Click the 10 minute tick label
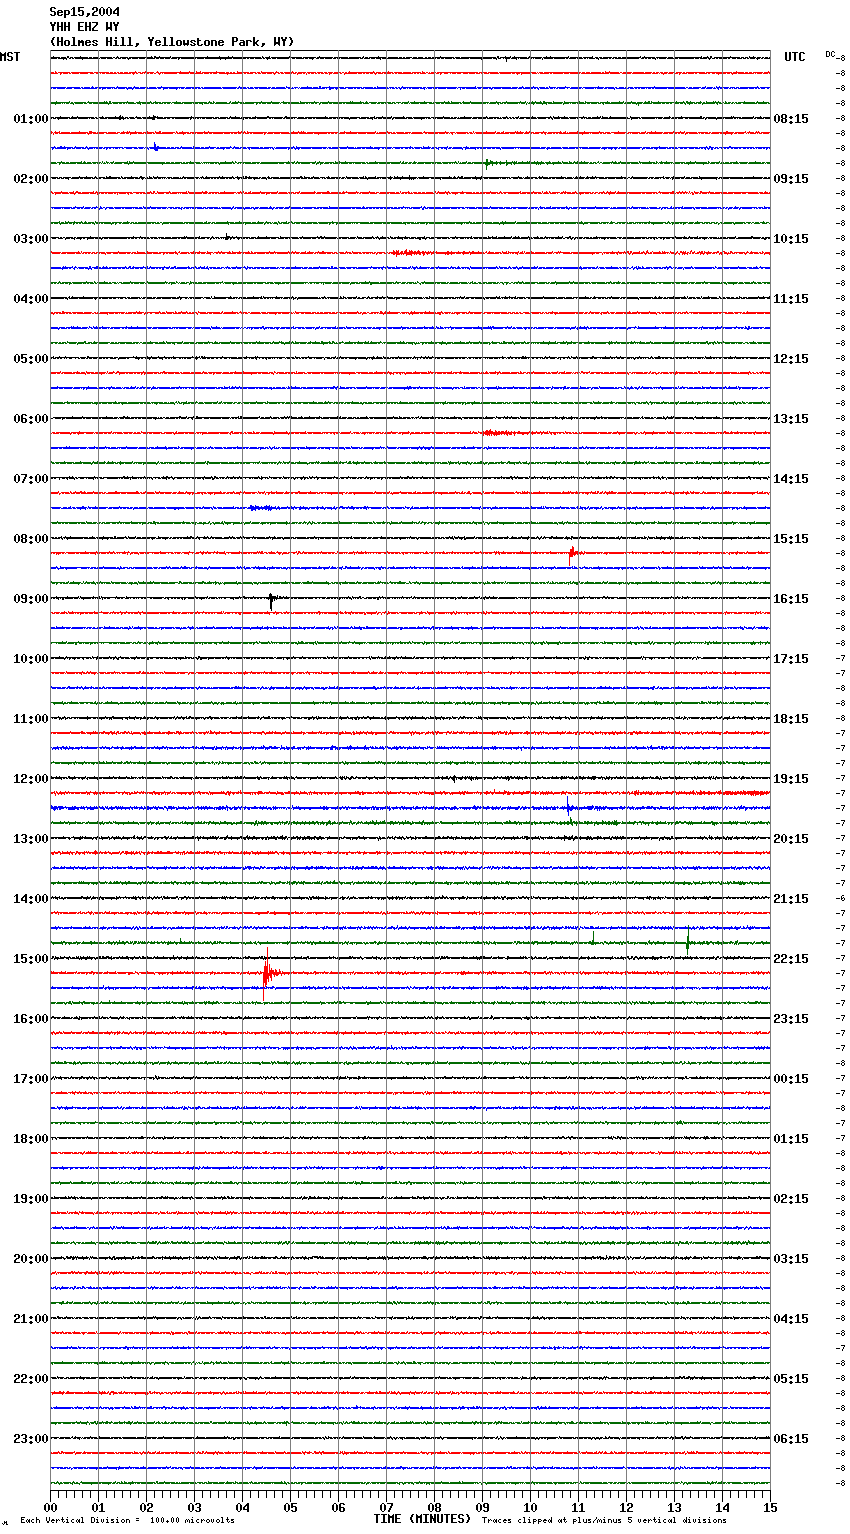The height and width of the screenshot is (1534, 850). coord(530,1508)
